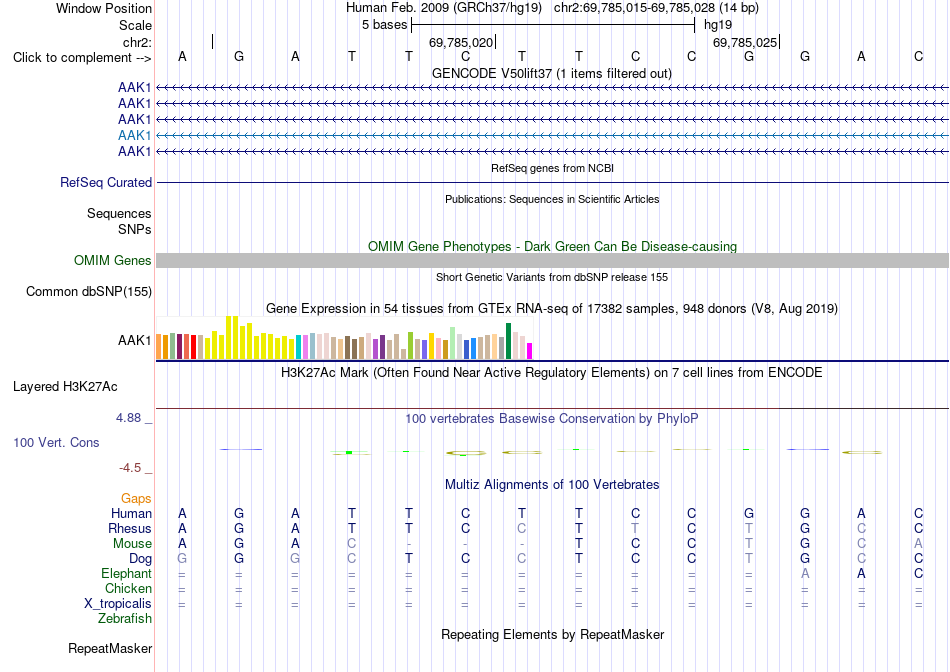This screenshot has height=672, width=950.
Task: Select the Dog alignment row label
Action: [140, 559]
